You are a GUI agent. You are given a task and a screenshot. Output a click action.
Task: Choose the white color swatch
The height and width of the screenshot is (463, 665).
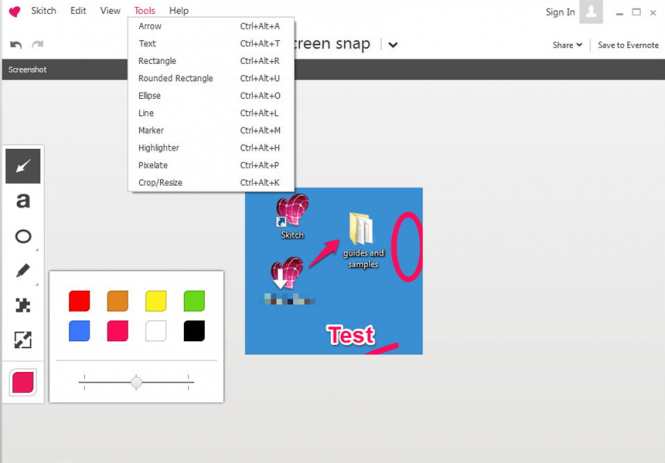[x=156, y=331]
